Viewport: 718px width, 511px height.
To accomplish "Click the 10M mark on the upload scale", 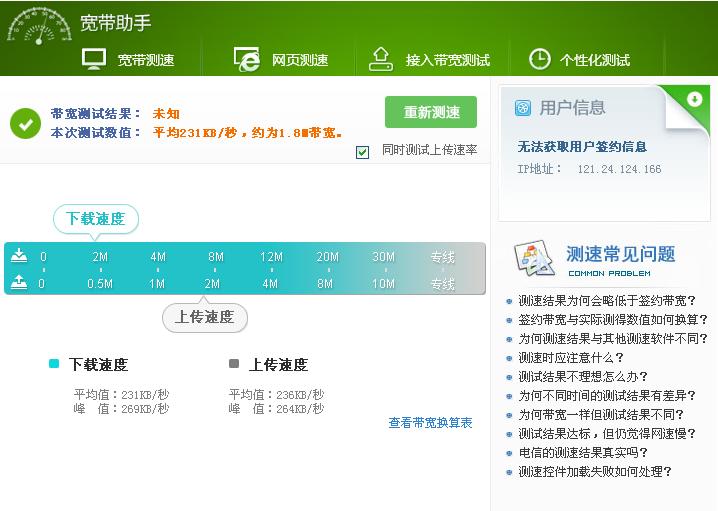I will (383, 283).
